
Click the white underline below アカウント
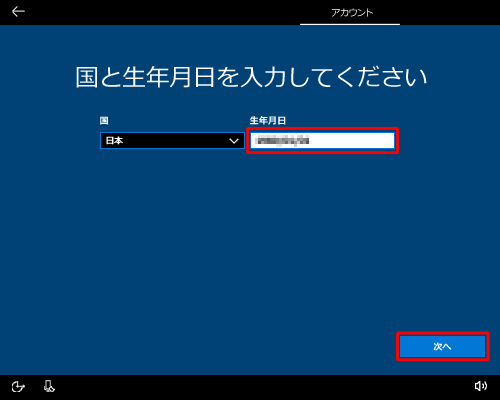coord(350,24)
